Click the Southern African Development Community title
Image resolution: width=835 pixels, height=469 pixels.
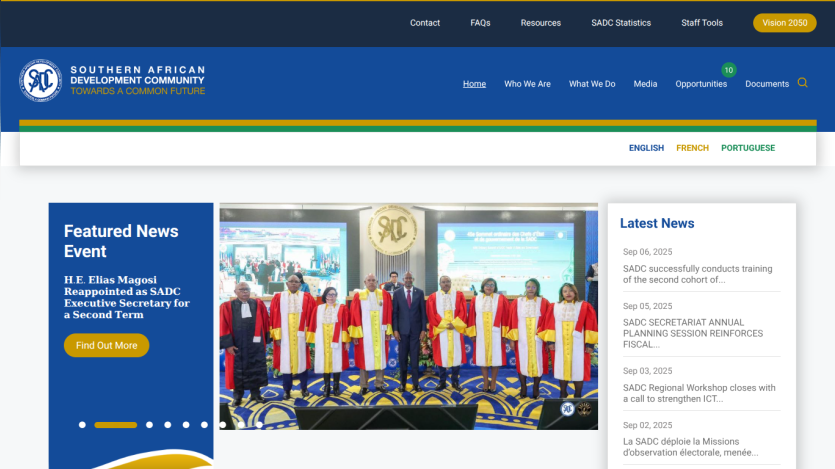137,75
